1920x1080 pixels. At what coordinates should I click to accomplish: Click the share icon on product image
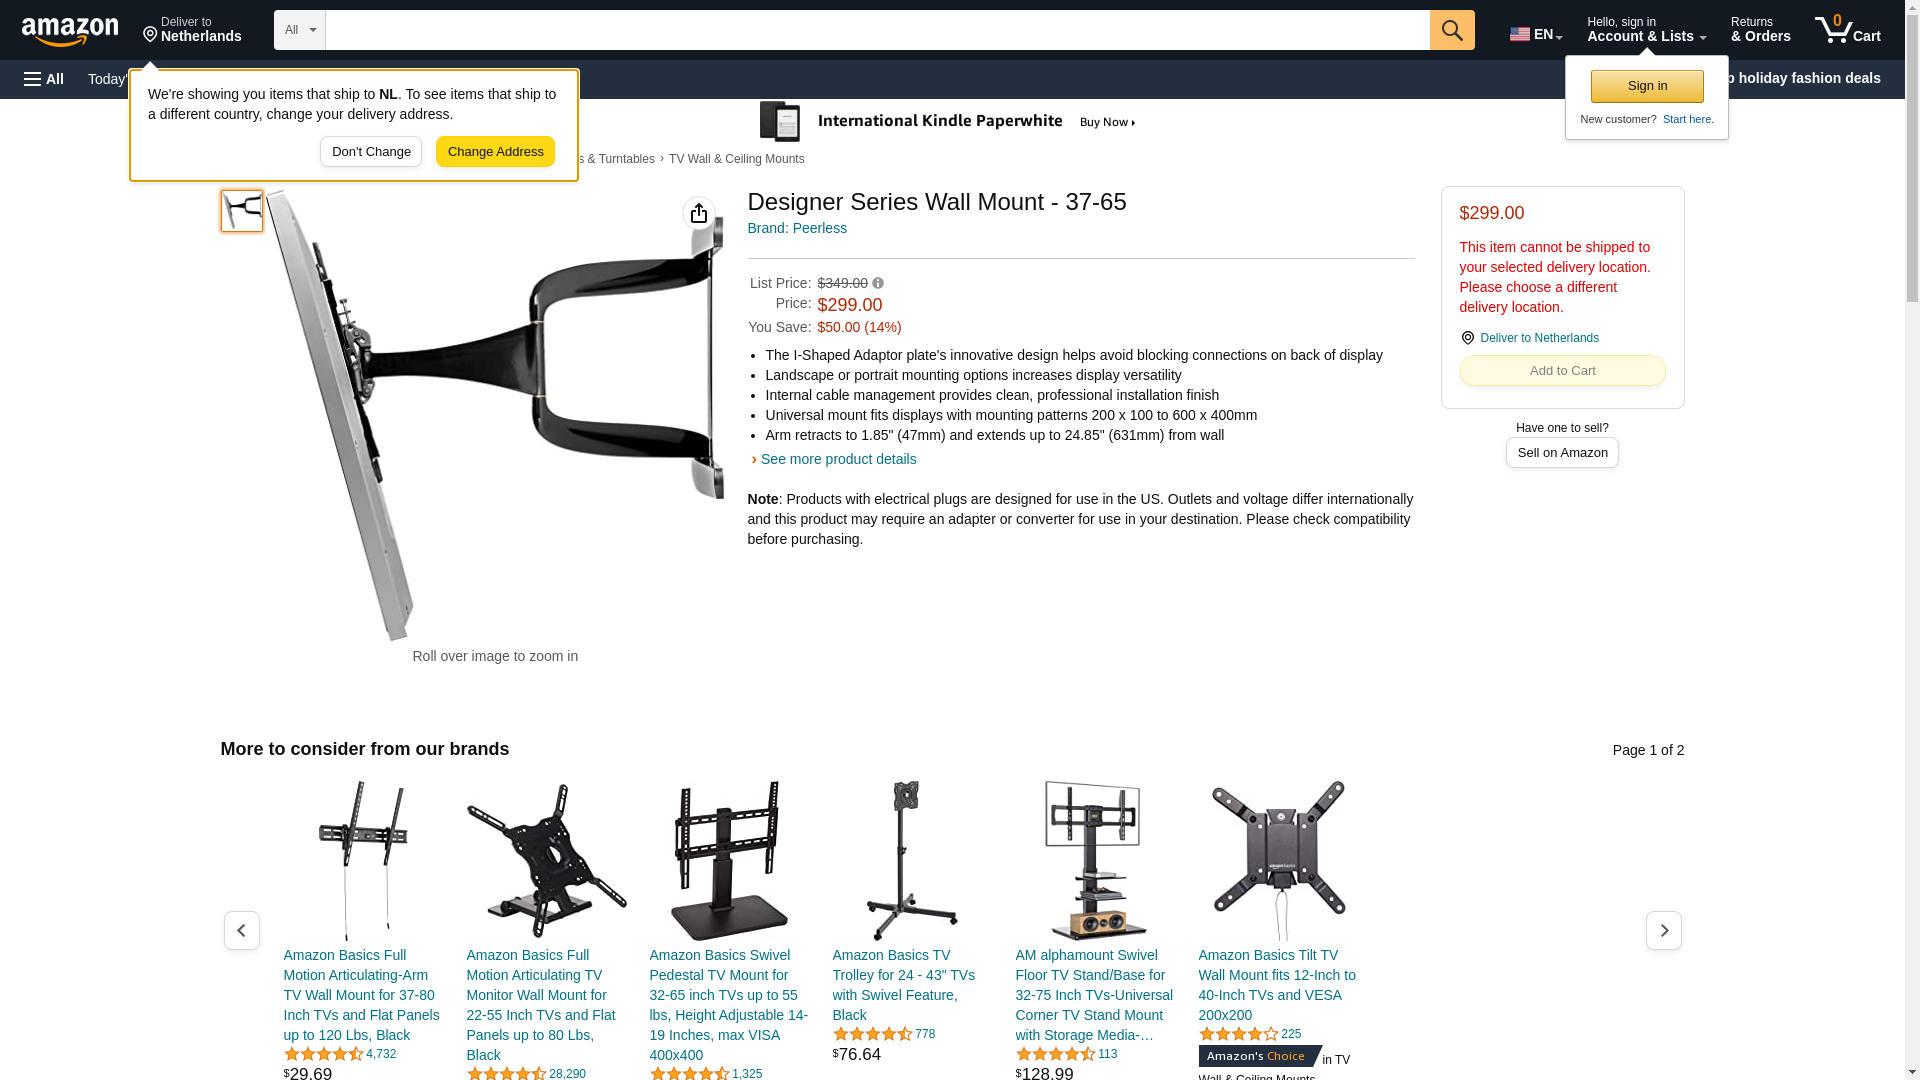(x=699, y=213)
